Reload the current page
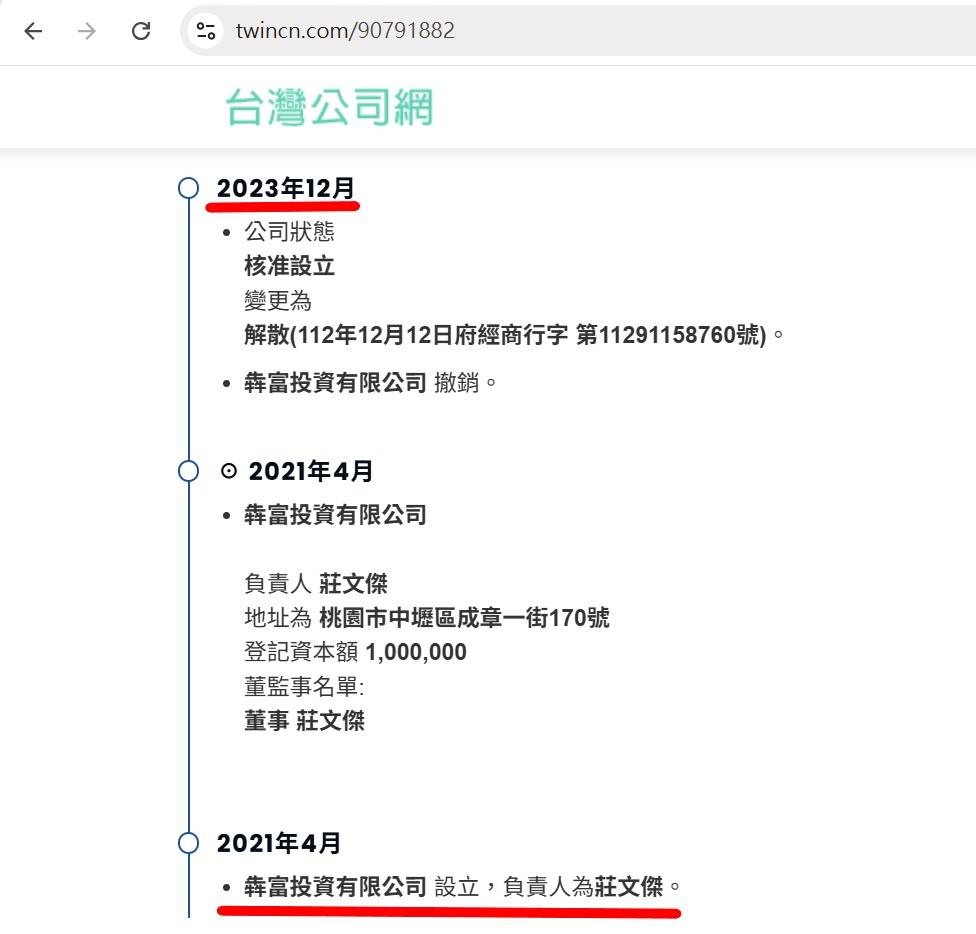 141,31
